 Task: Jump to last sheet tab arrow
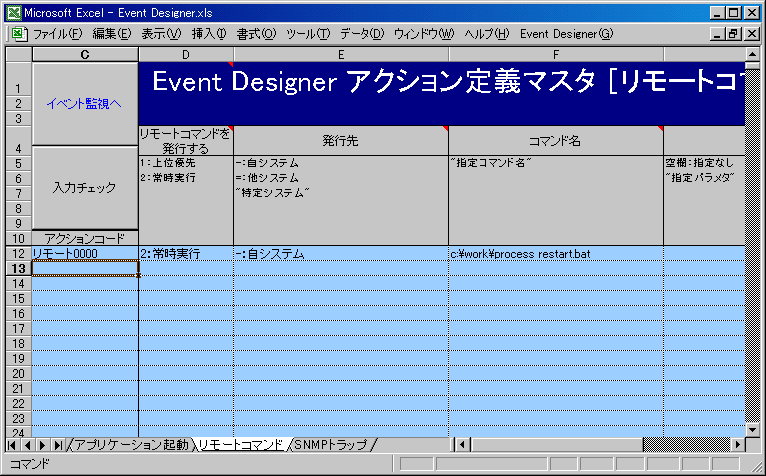coord(58,445)
